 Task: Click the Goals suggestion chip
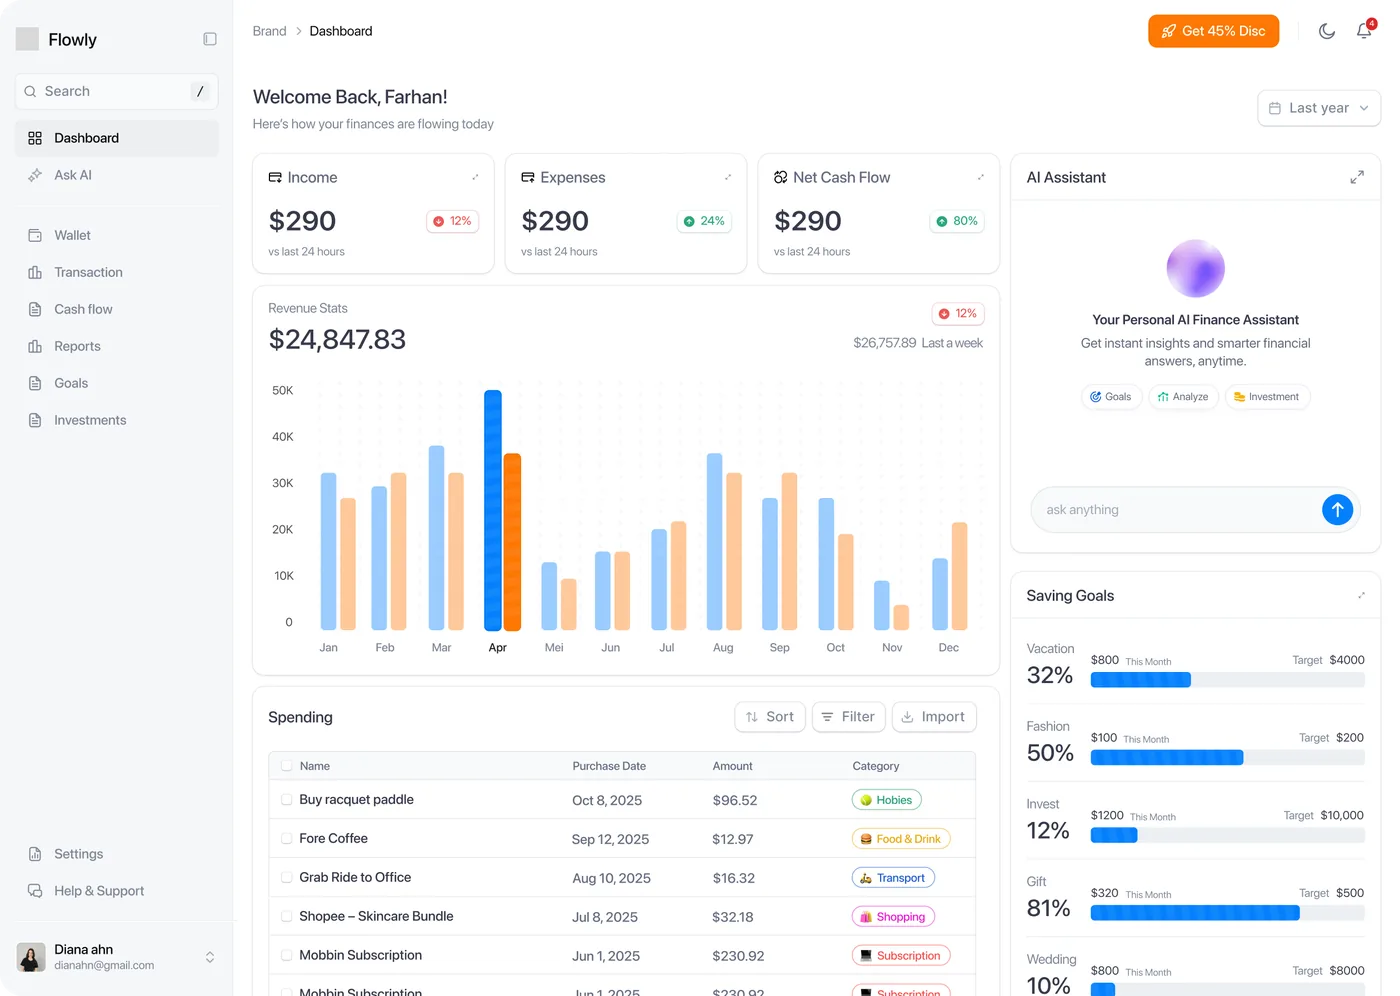[1111, 397]
